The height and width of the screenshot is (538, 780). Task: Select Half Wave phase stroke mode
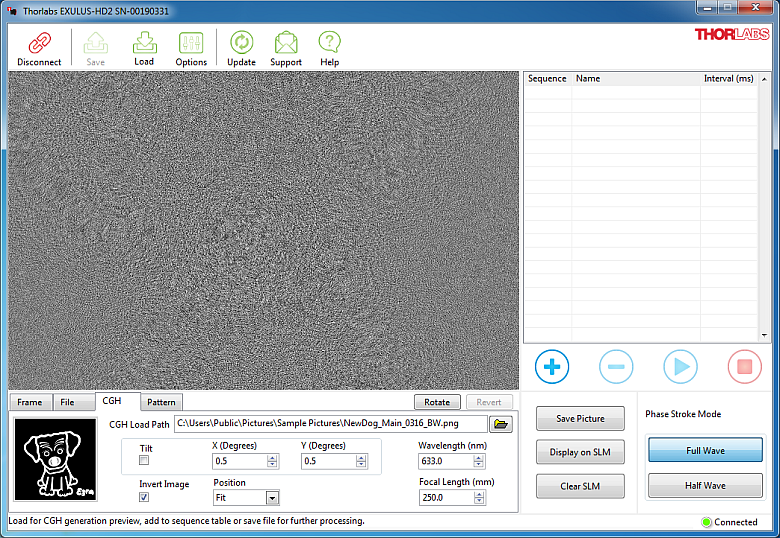(705, 486)
